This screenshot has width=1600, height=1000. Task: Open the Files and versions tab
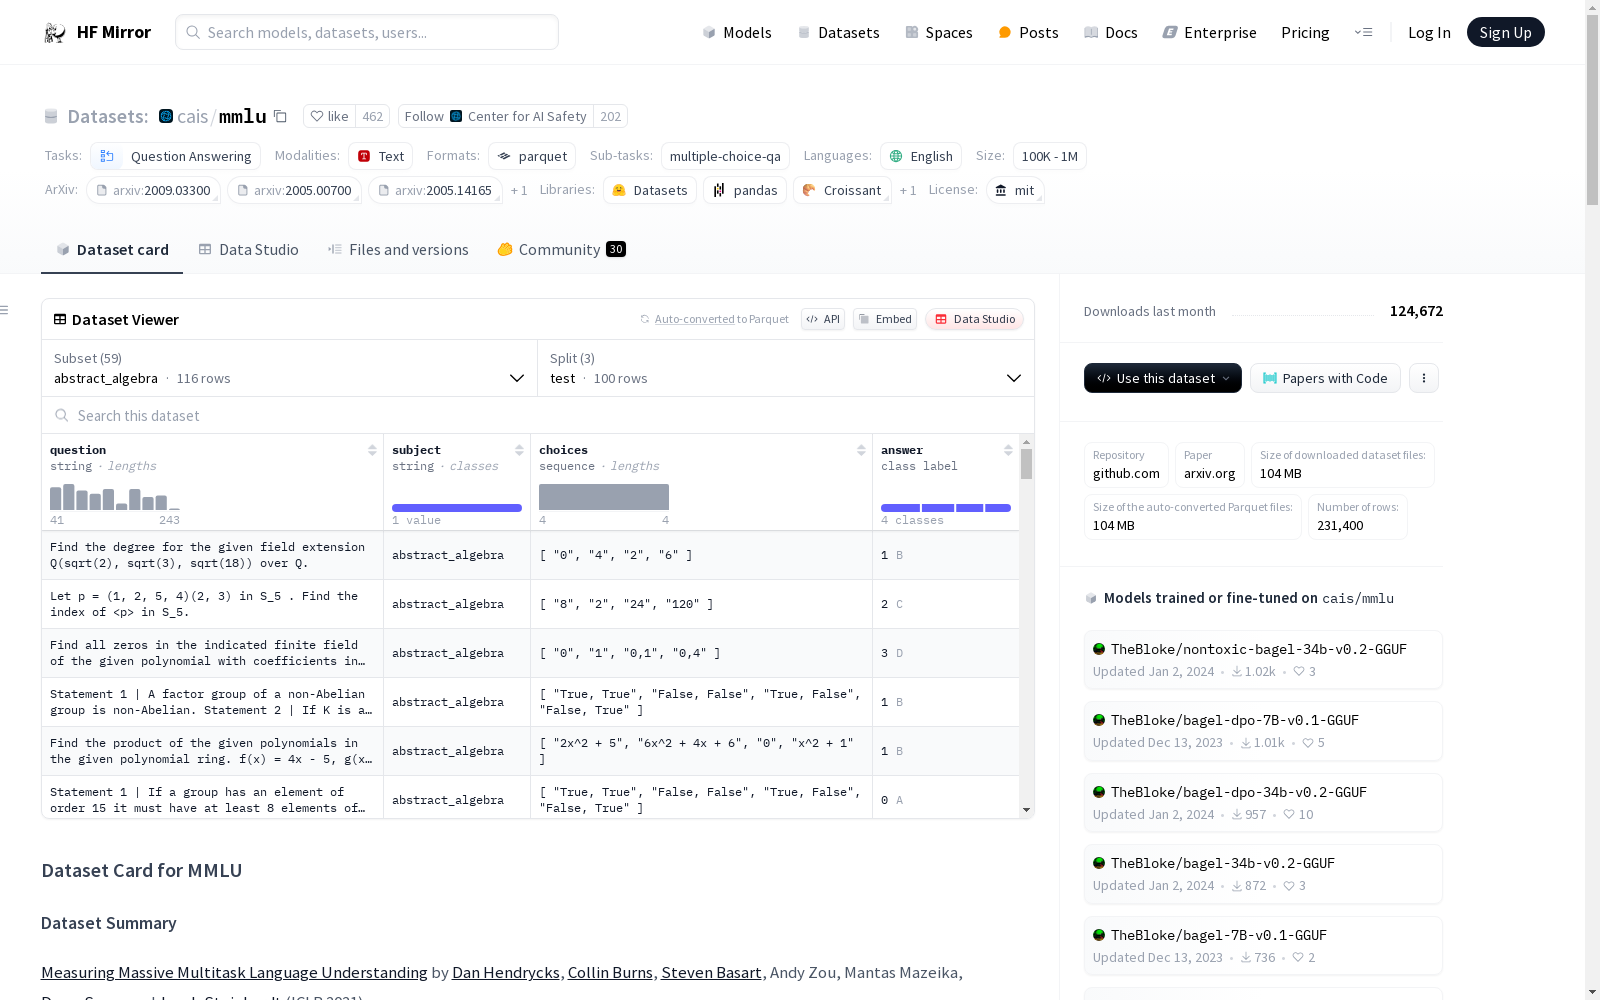click(x=398, y=250)
